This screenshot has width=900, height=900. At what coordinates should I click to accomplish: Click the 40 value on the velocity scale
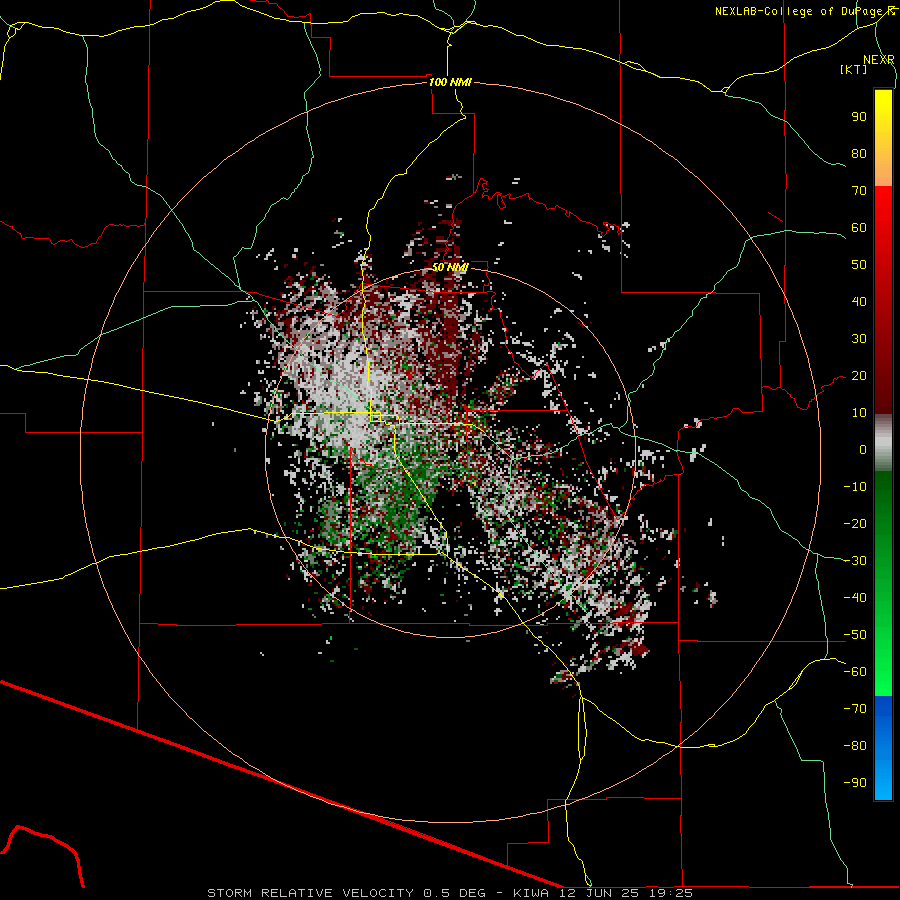(x=859, y=302)
